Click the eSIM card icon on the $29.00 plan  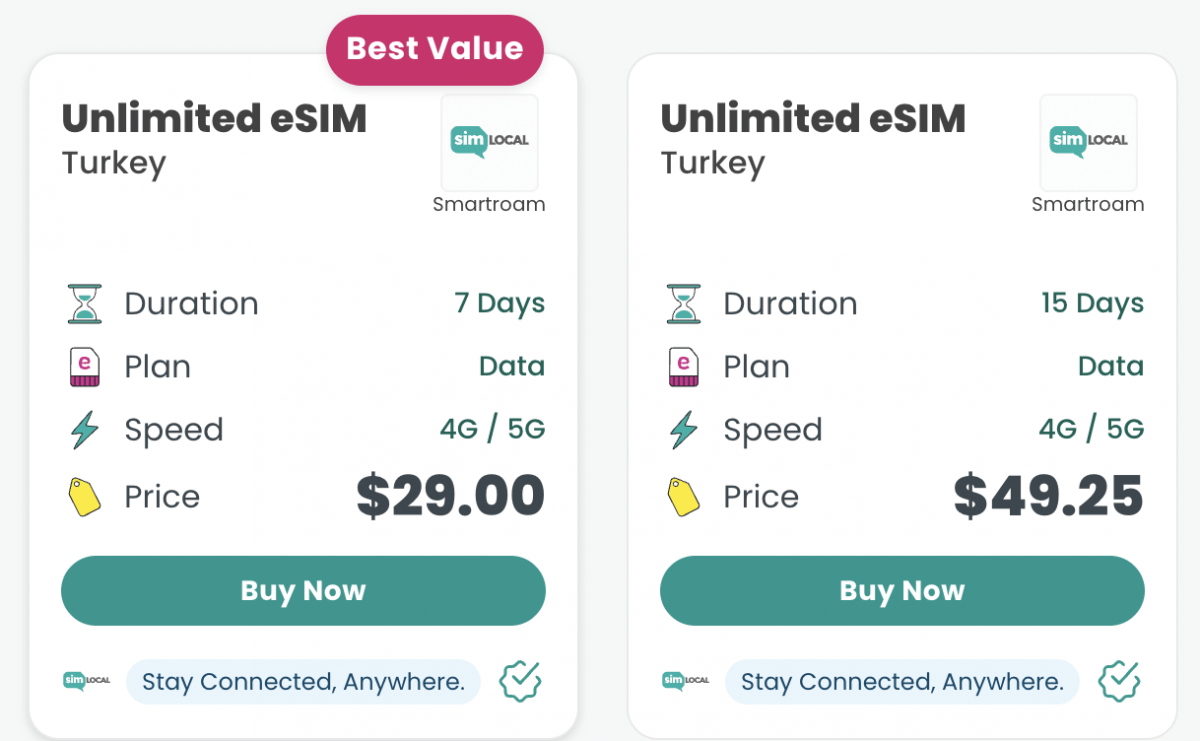click(85, 366)
